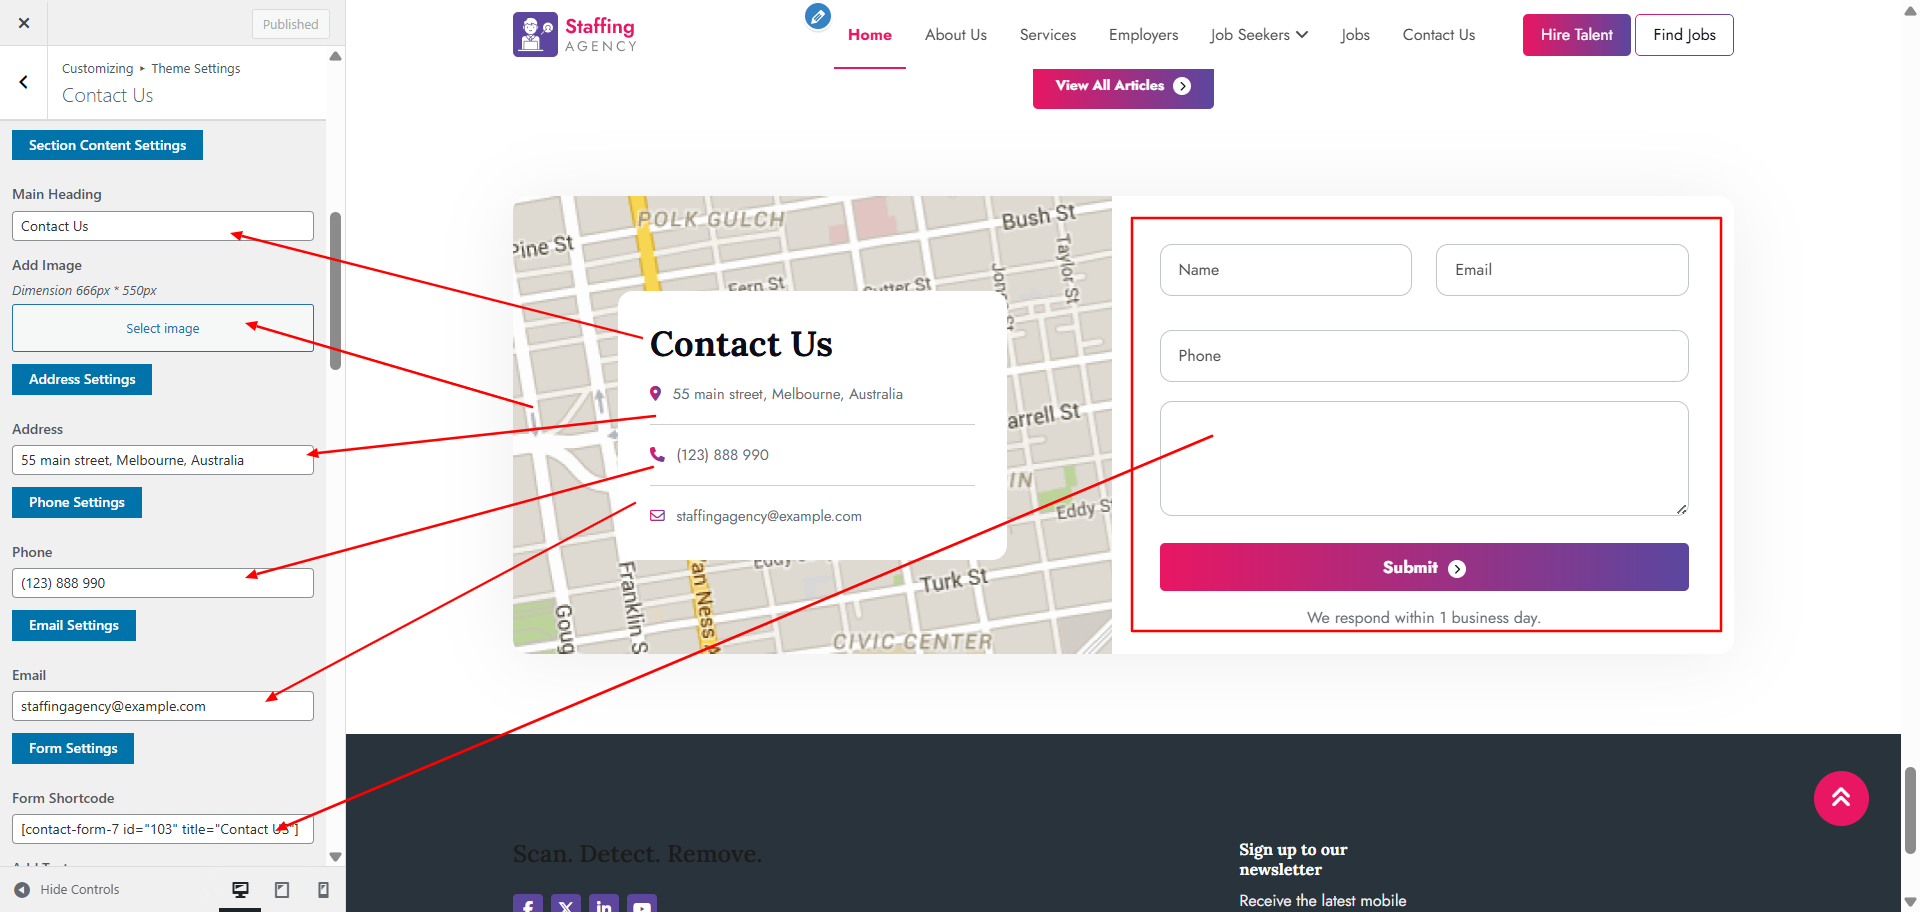The image size is (1920, 912).
Task: Click into the Name input field
Action: (1285, 270)
